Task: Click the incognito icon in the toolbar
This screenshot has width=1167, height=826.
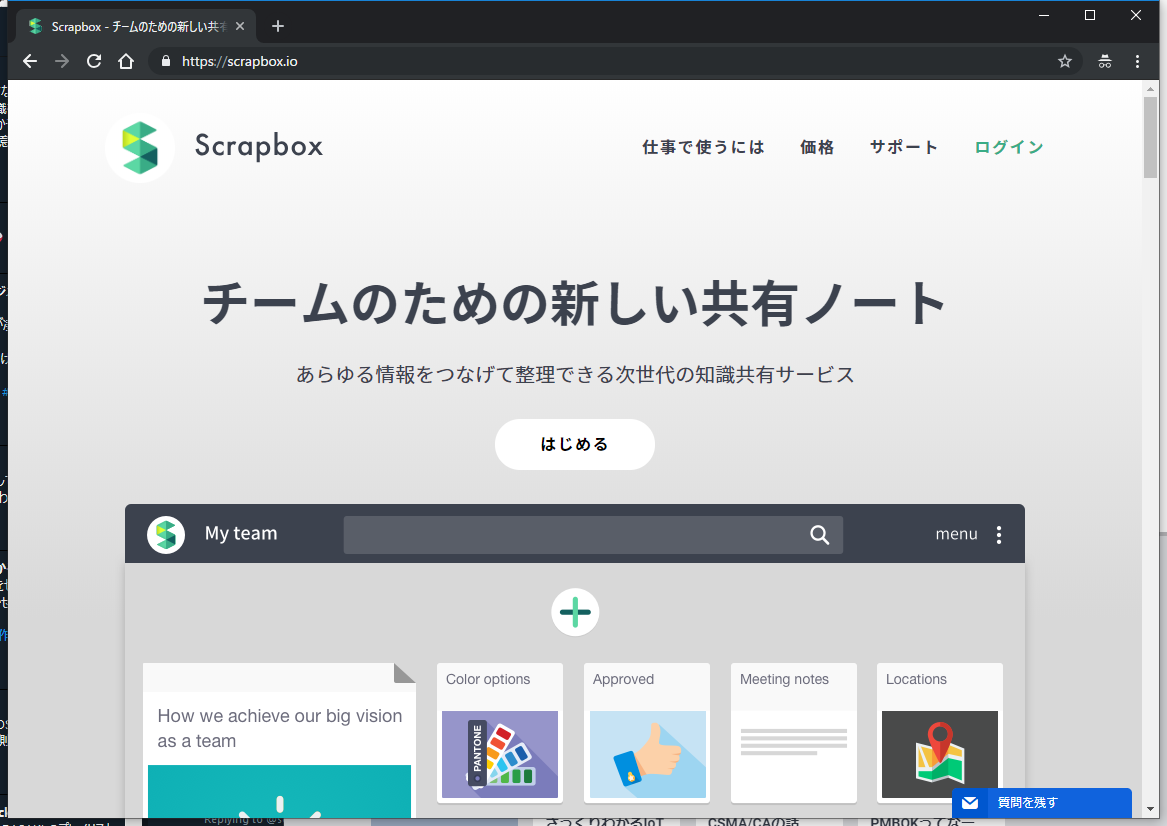Action: click(x=1104, y=61)
